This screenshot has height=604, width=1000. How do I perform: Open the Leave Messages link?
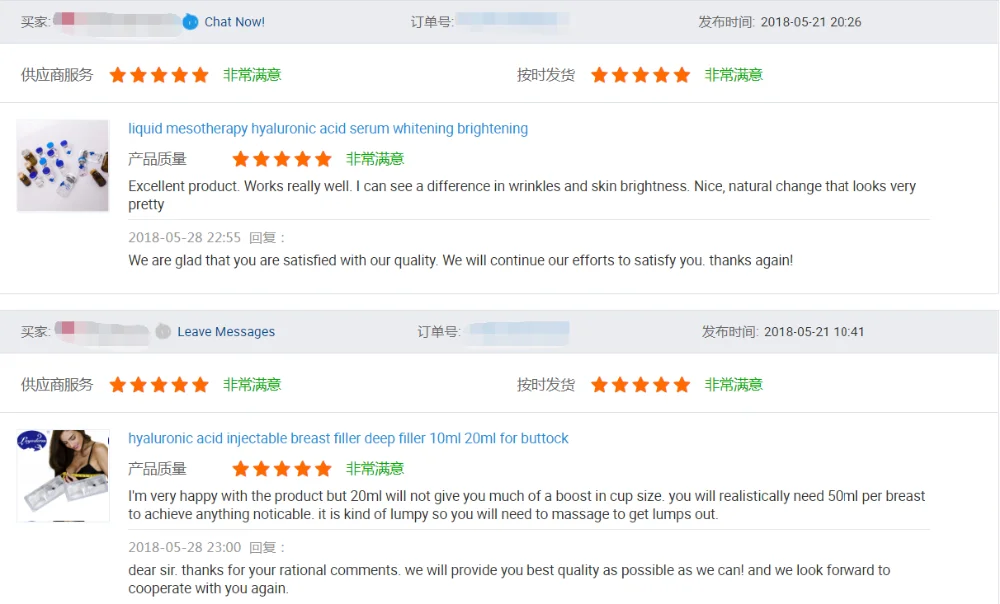226,332
